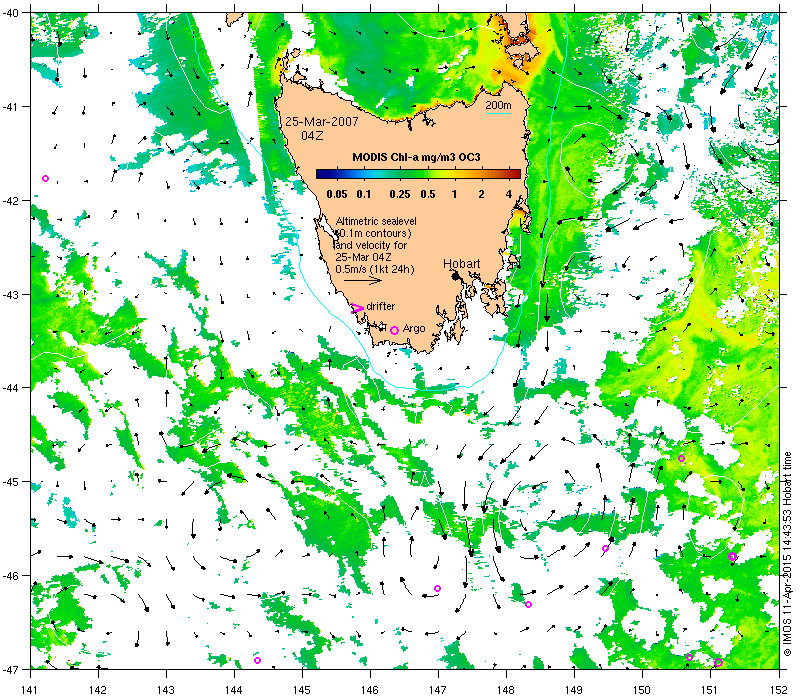Screen dimensions: 800x700
Task: Click the Argo float circle in legend
Action: [394, 331]
